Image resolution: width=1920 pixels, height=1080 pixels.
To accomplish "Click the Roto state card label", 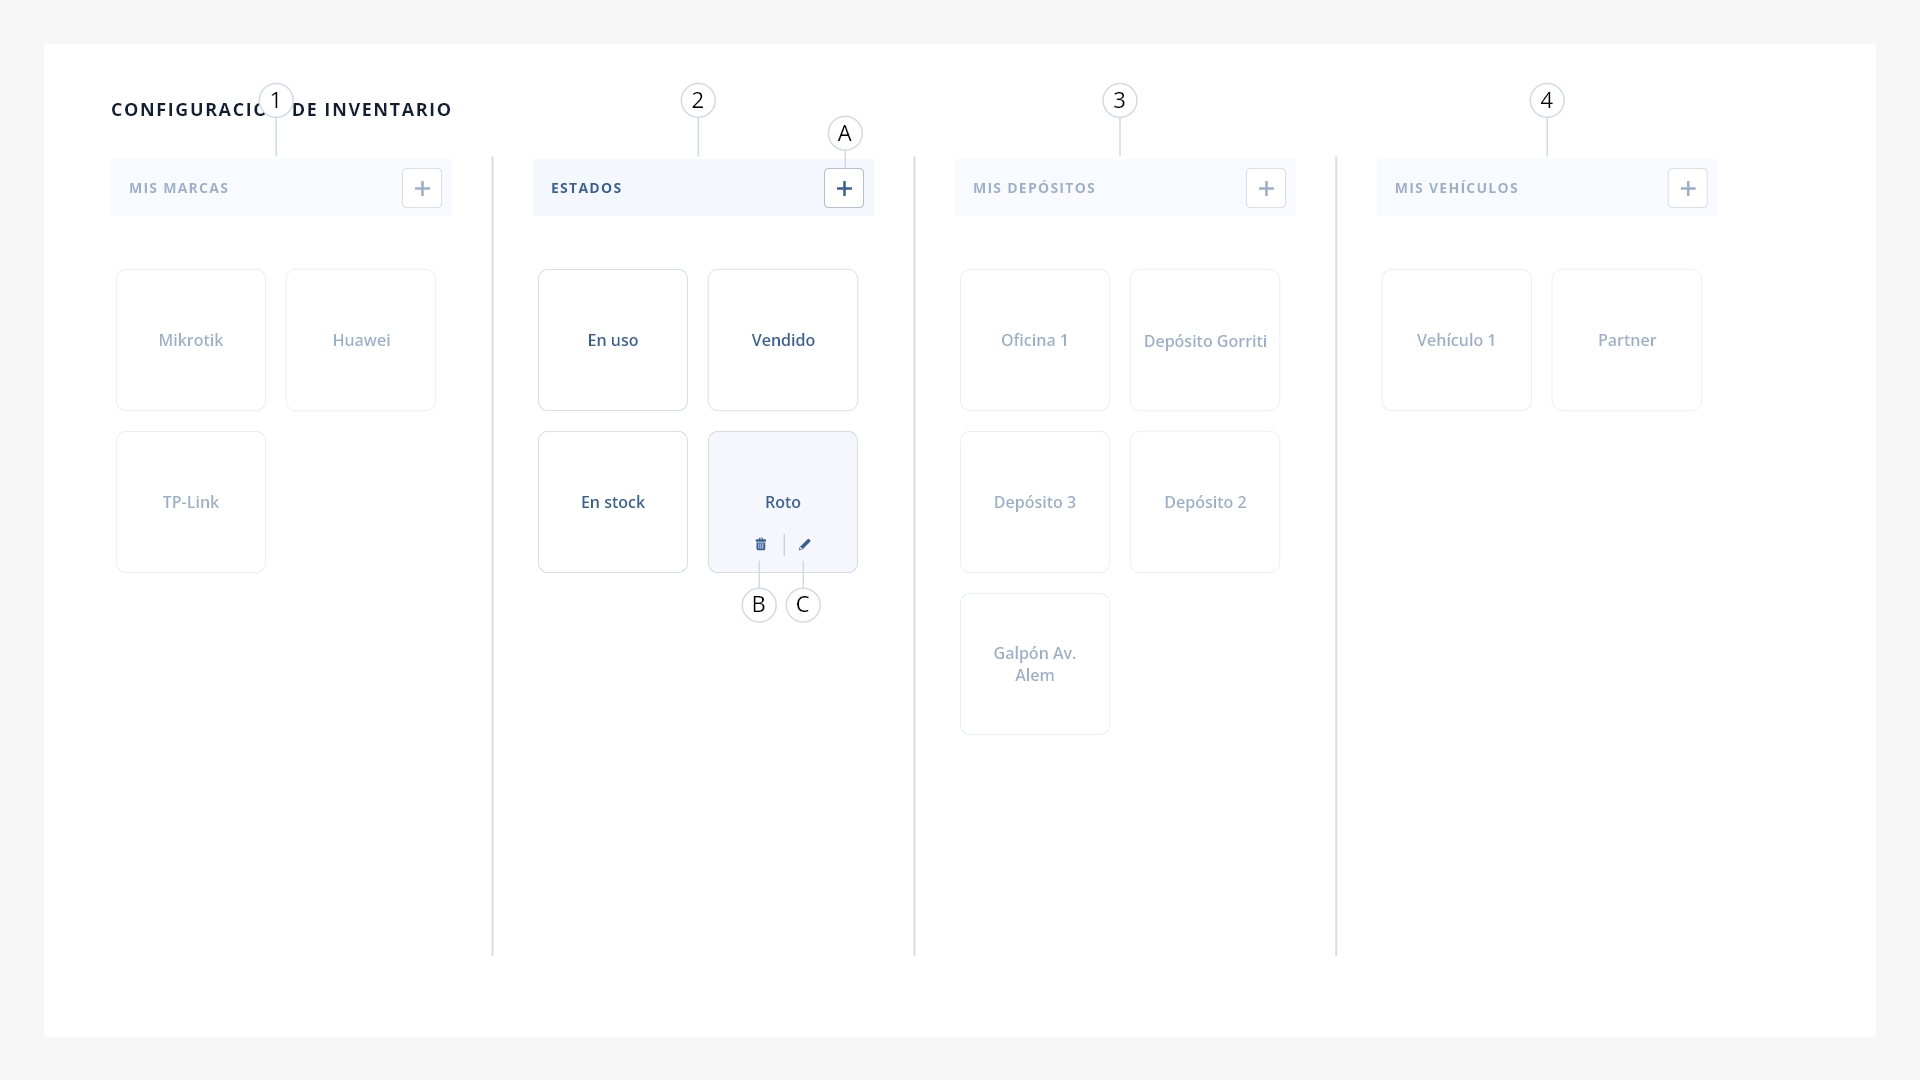I will (783, 502).
